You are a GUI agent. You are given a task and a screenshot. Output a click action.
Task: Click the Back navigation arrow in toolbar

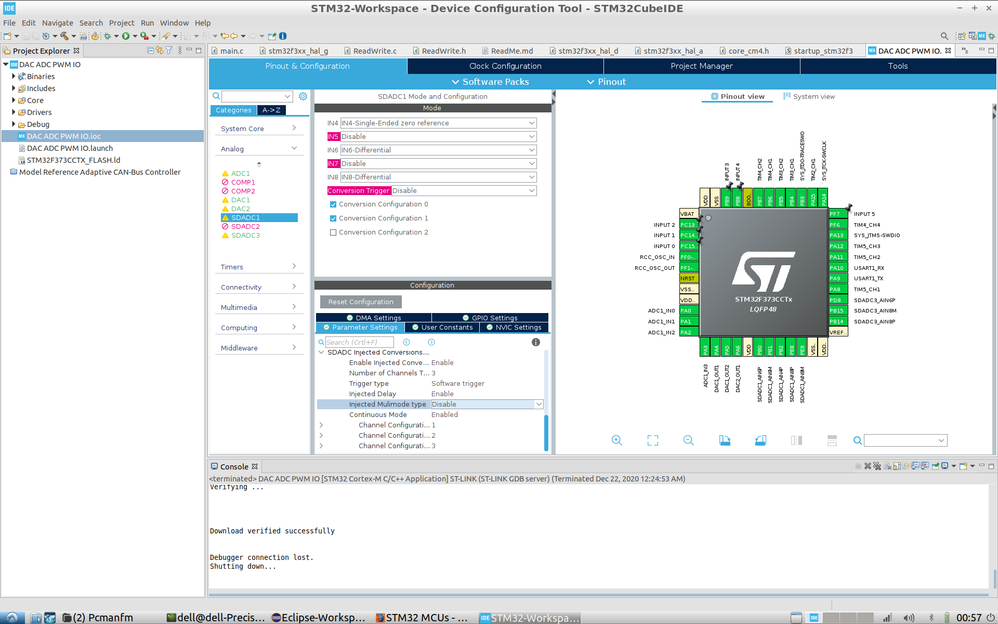(x=234, y=36)
